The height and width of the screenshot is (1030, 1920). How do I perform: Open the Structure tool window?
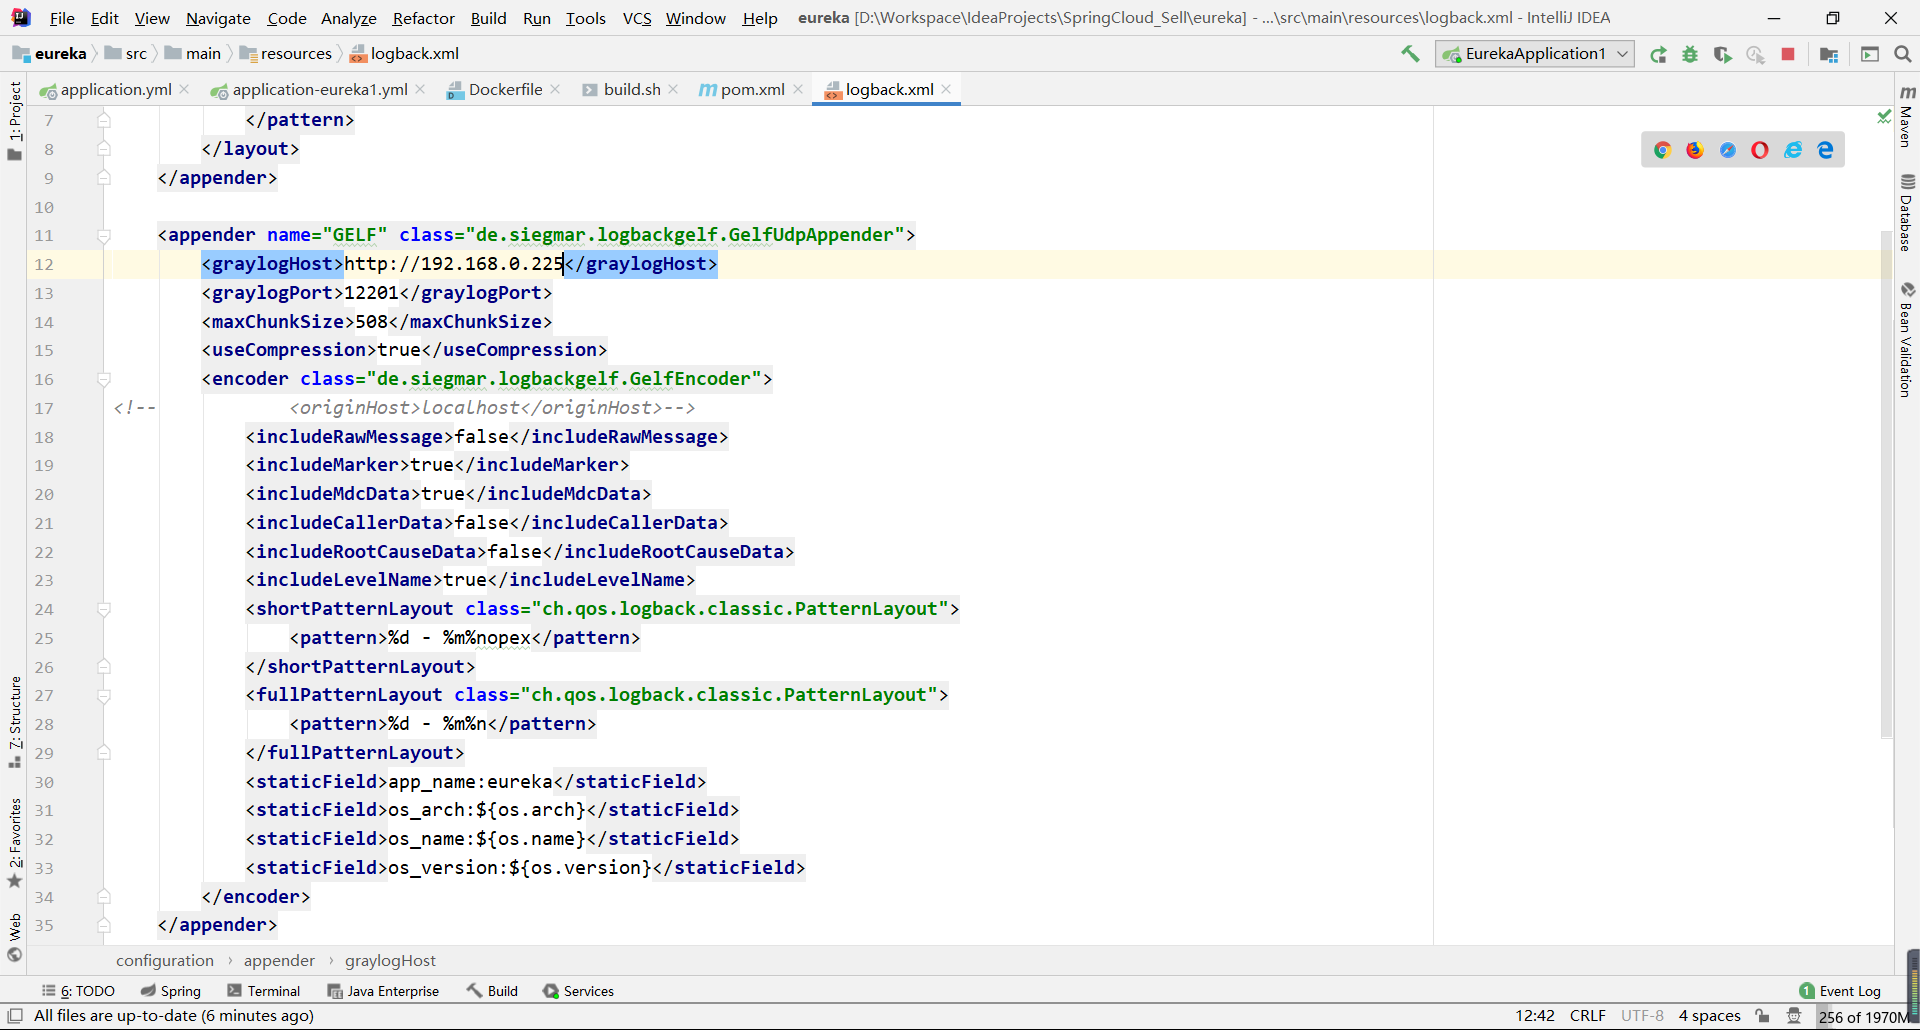[14, 722]
